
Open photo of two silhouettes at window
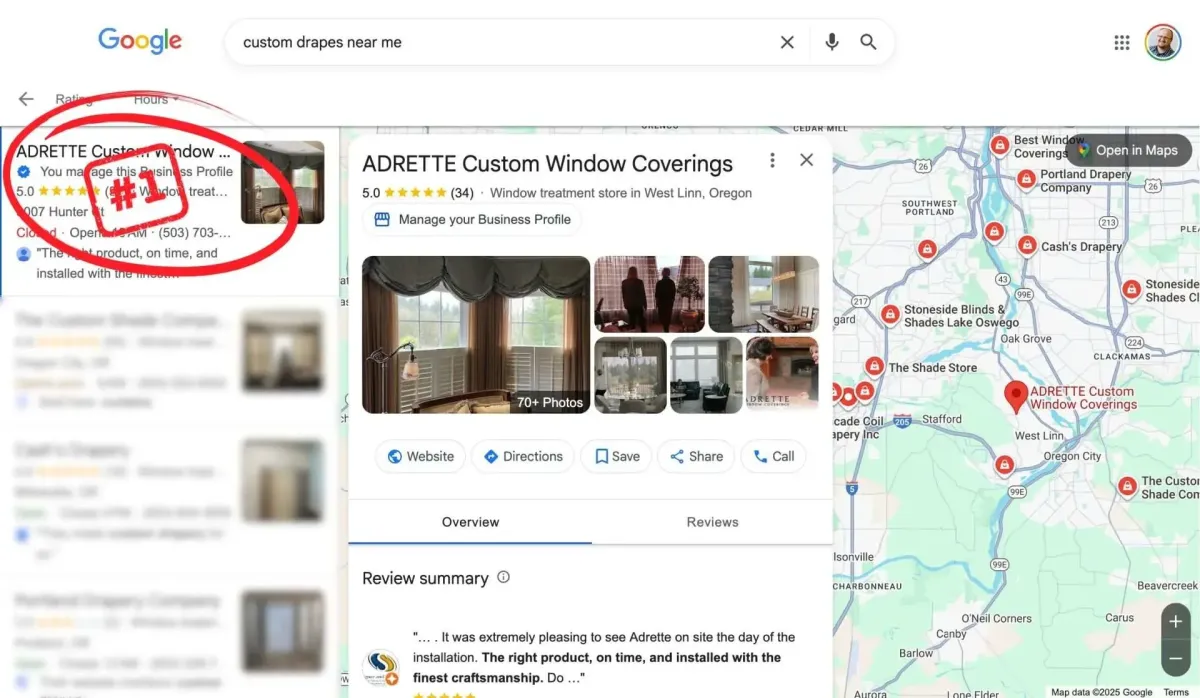649,294
